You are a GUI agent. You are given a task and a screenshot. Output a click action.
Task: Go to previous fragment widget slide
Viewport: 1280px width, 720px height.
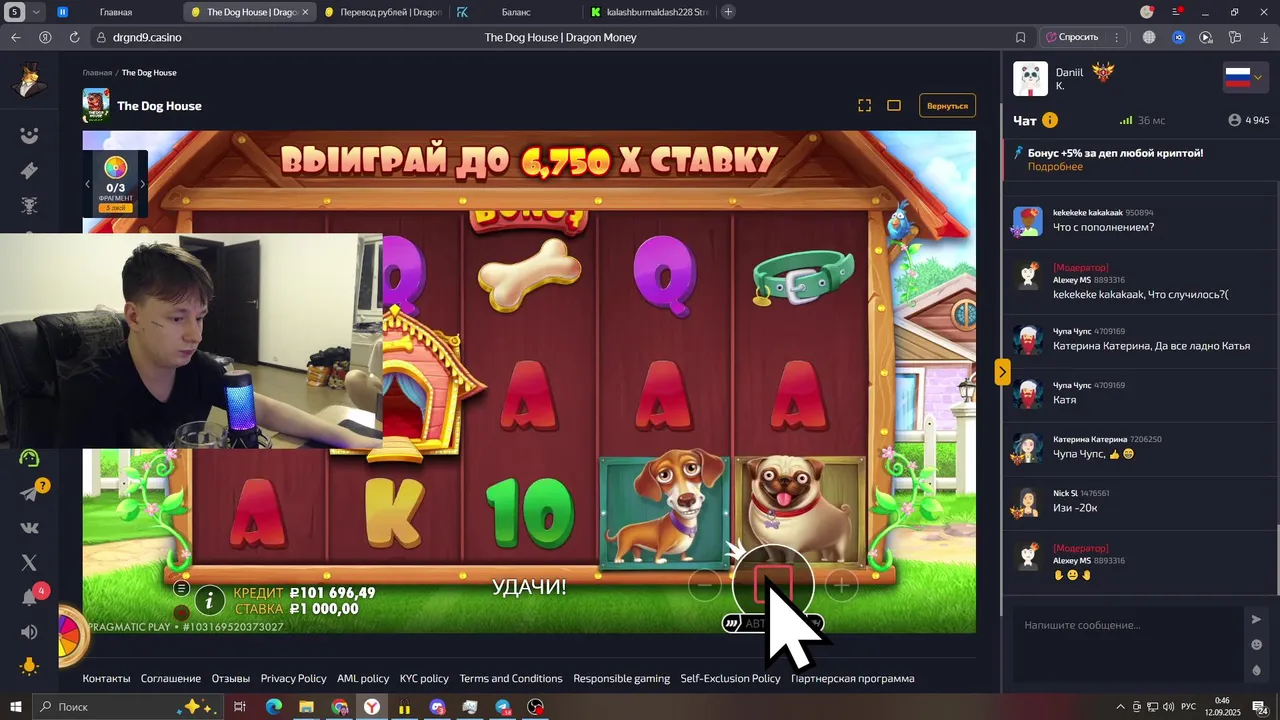87,184
